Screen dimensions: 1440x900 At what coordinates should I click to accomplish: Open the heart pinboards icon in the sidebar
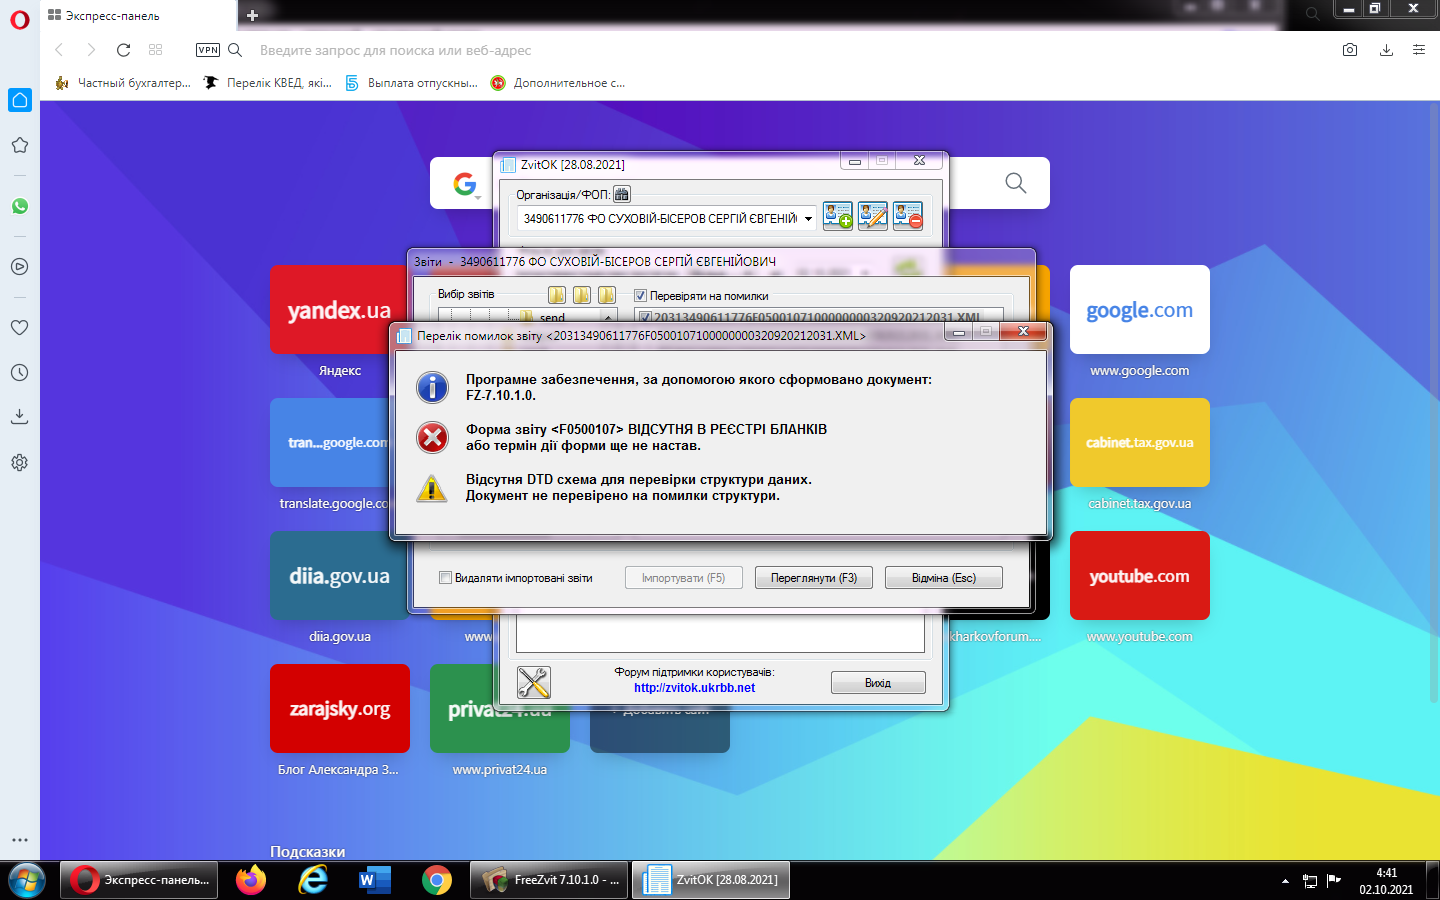[20, 327]
